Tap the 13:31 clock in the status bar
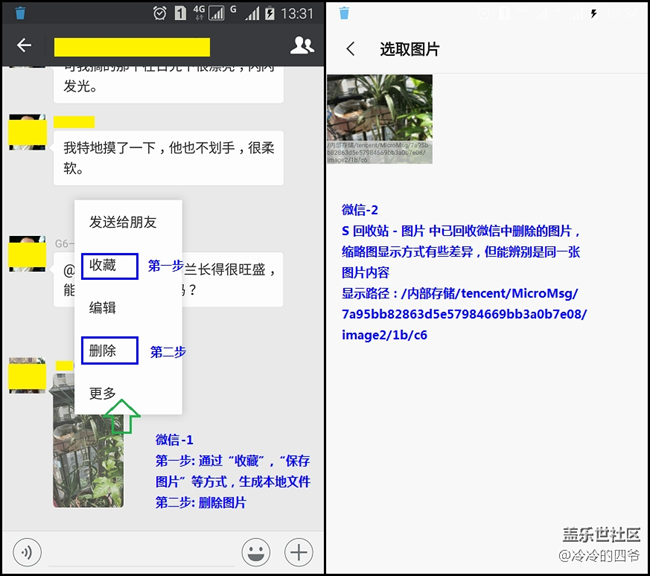Screen dimensions: 650x576 pos(297,14)
